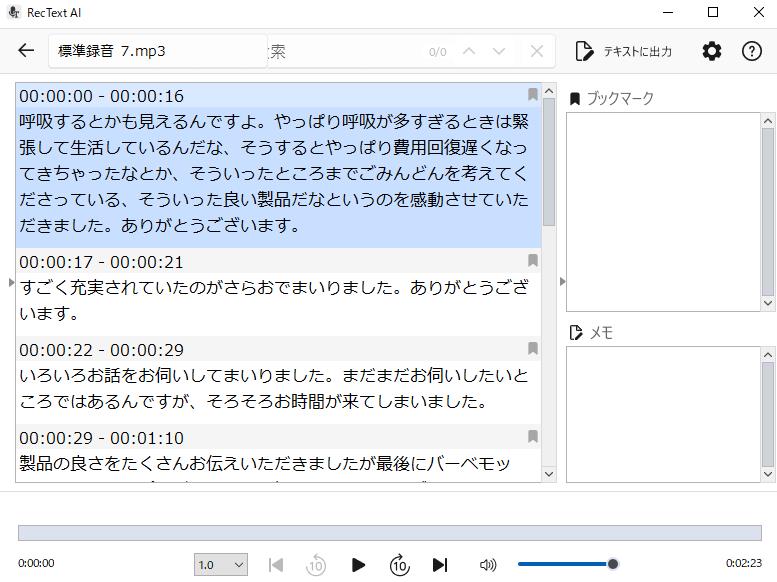Click in the メモ text area

(x=662, y=414)
